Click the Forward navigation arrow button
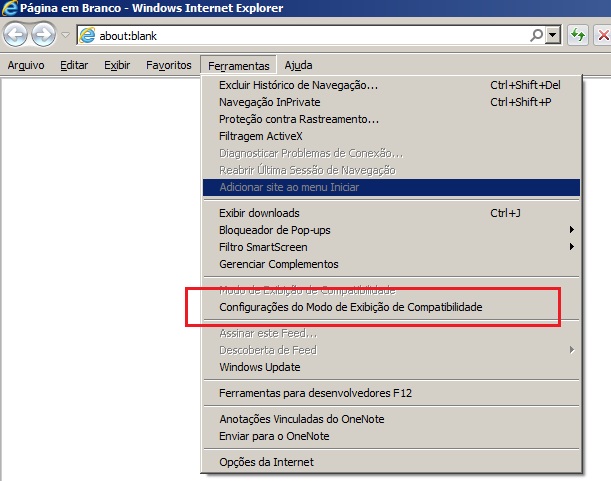This screenshot has height=481, width=611. tap(44, 35)
